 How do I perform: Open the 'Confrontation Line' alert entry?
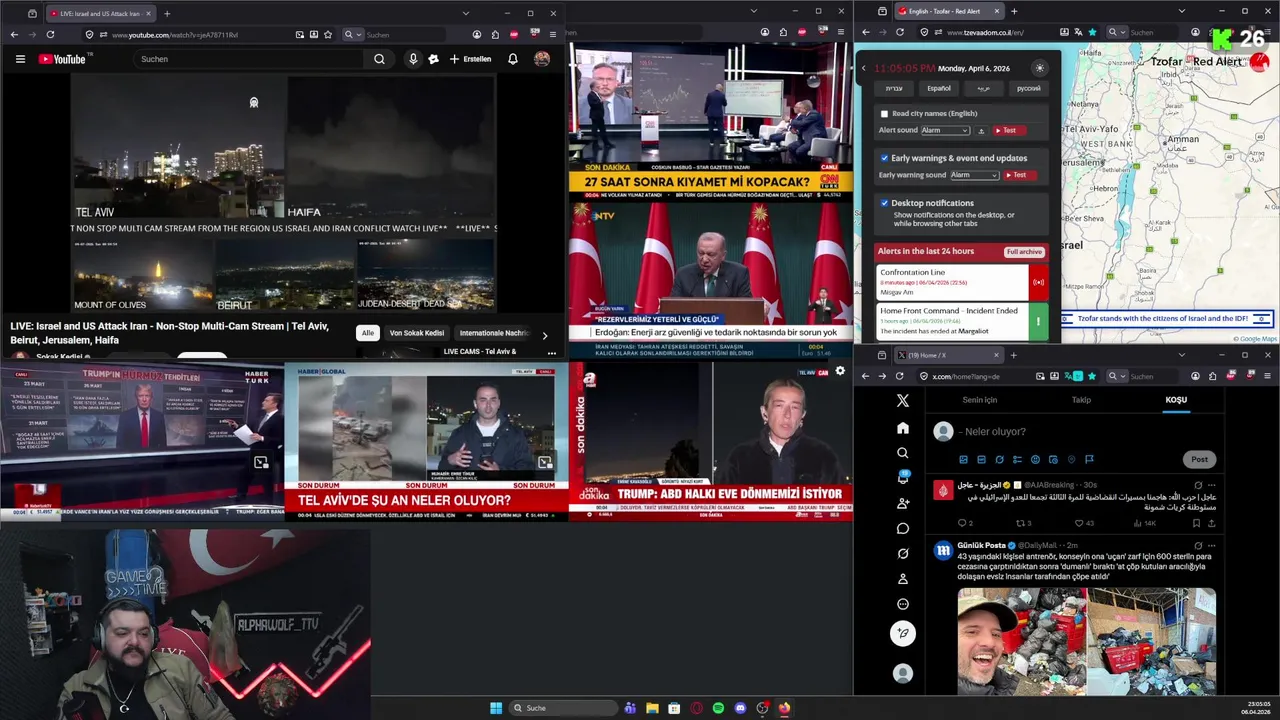point(952,282)
